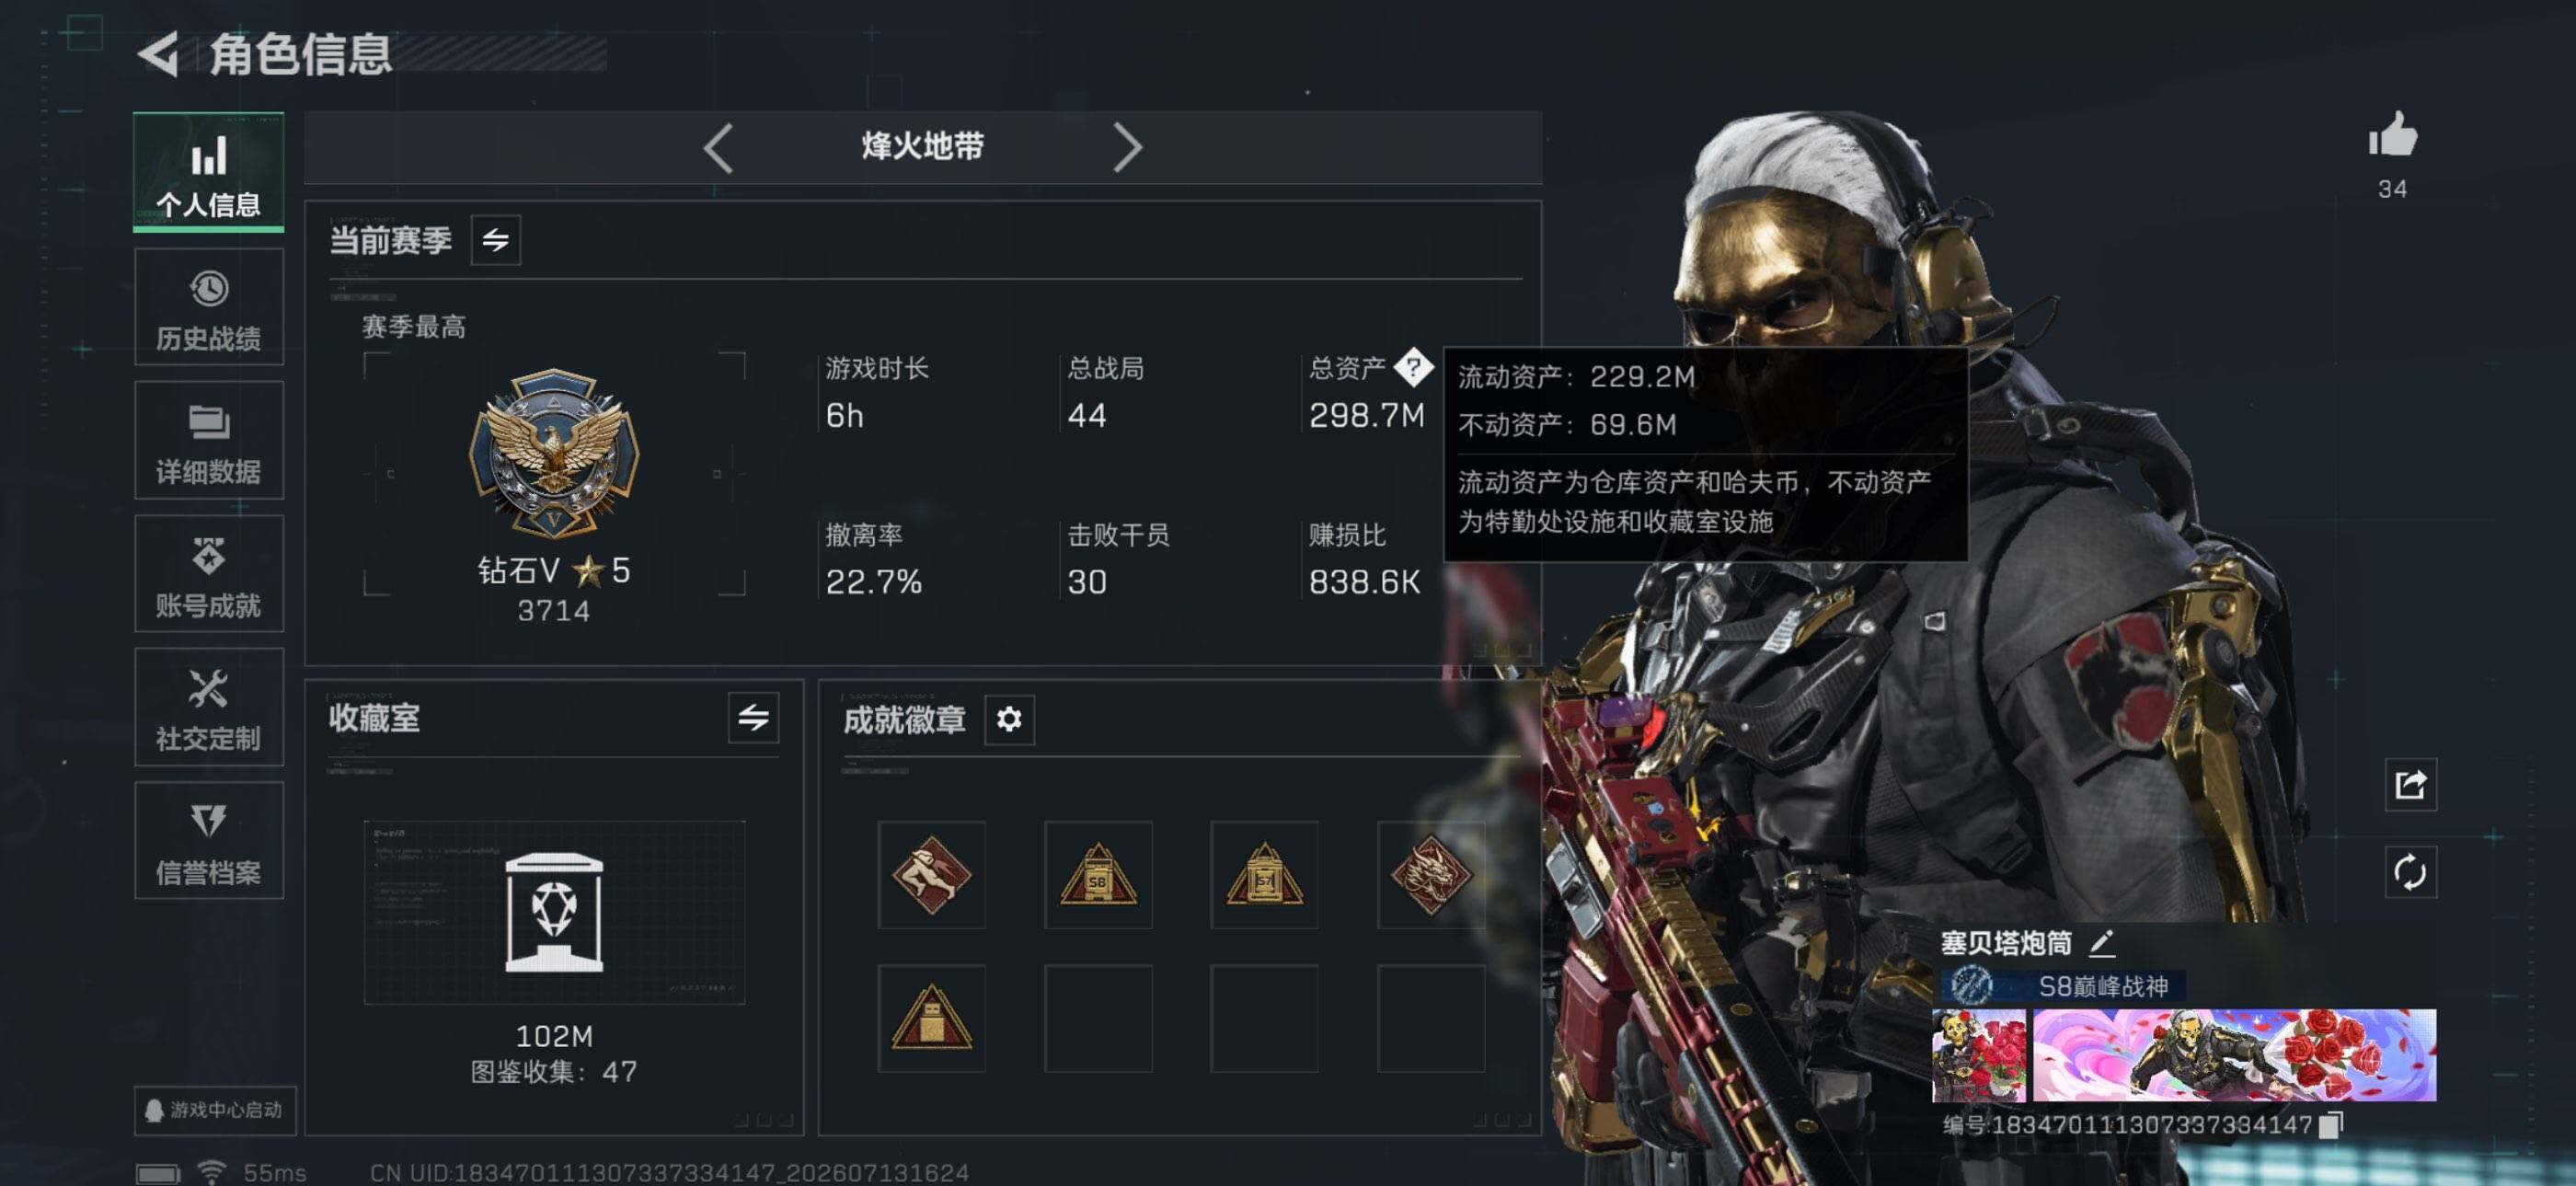Open the 成就徽章 gear settings
Image resolution: width=2576 pixels, height=1186 pixels.
[1009, 719]
